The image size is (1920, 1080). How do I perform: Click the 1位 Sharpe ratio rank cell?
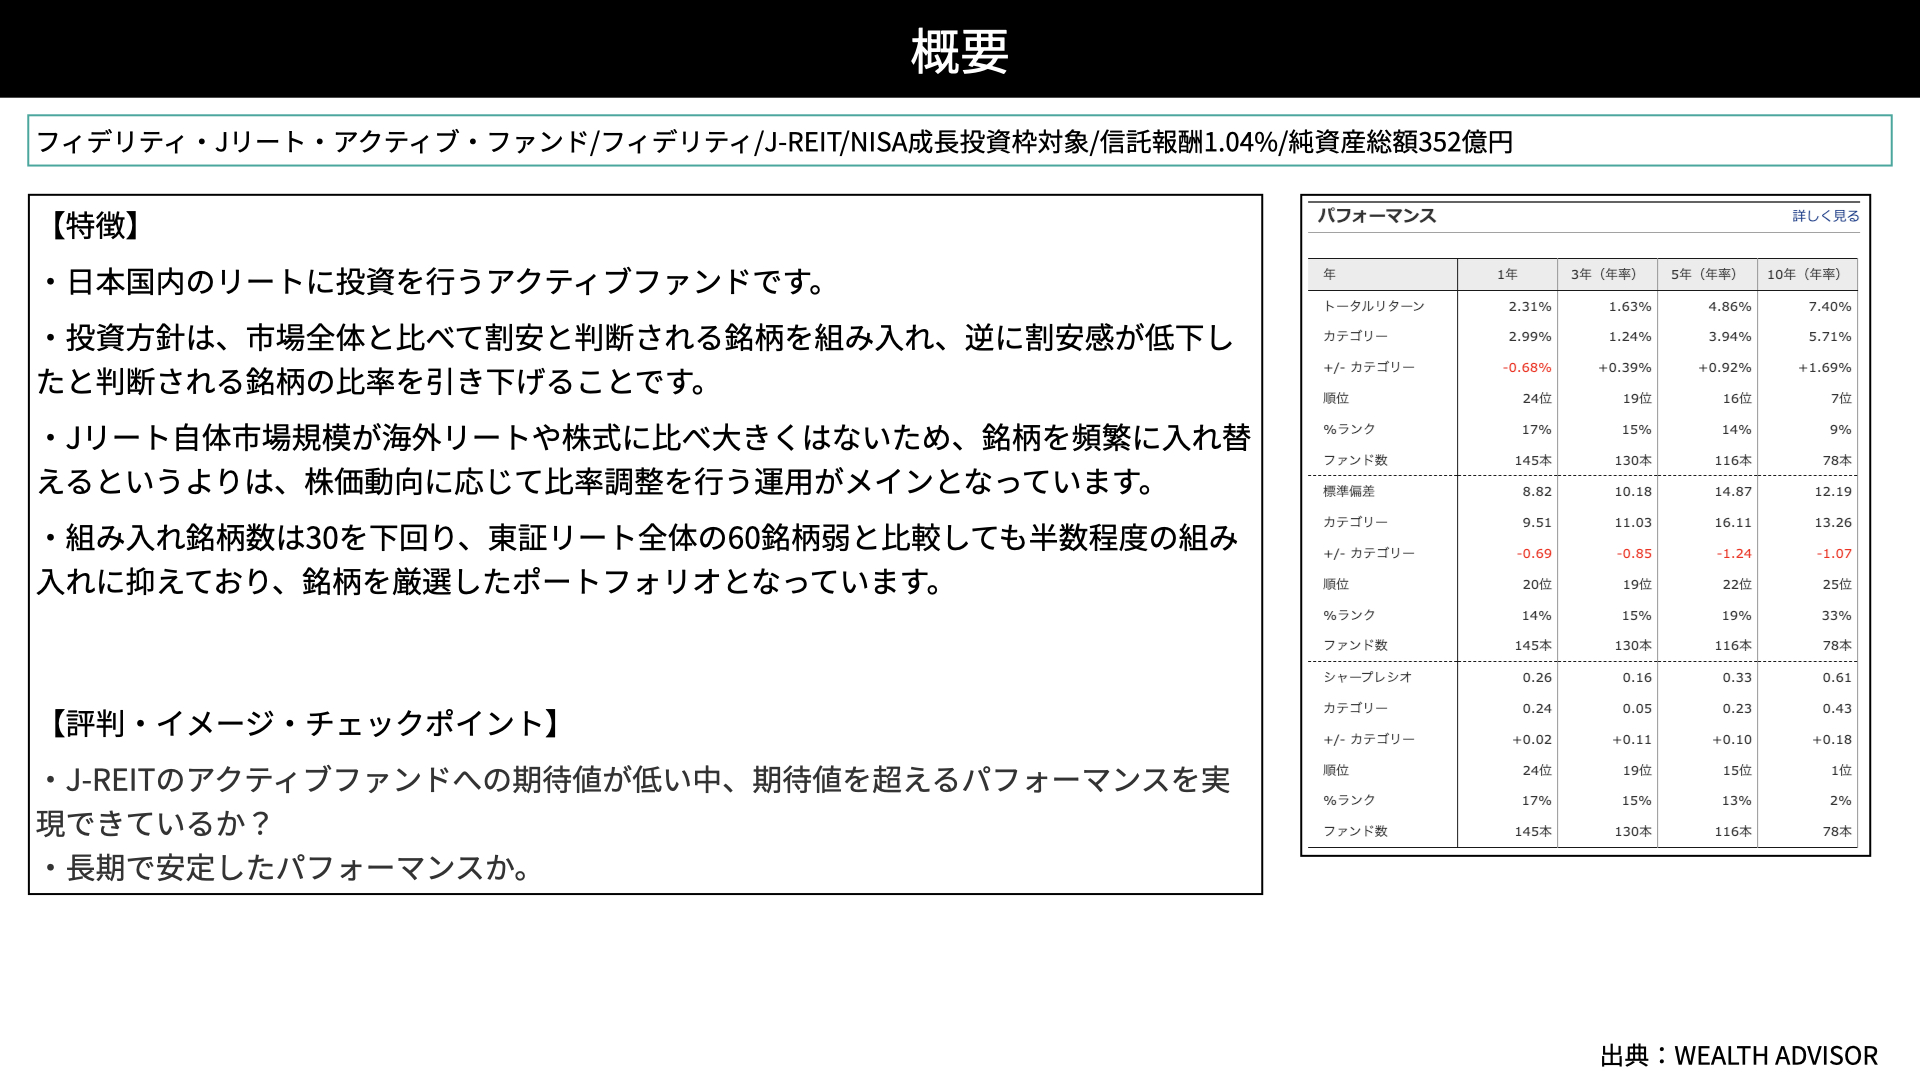(x=1841, y=770)
